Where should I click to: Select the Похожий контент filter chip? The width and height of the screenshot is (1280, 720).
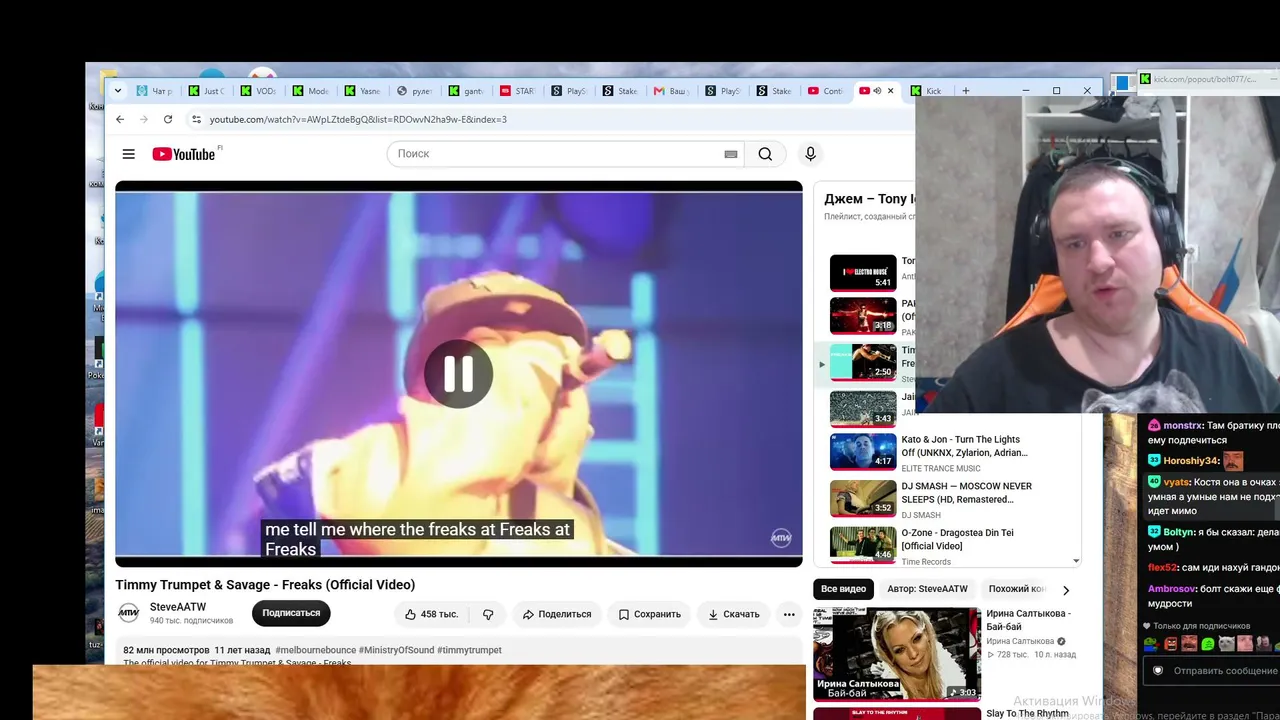1016,589
